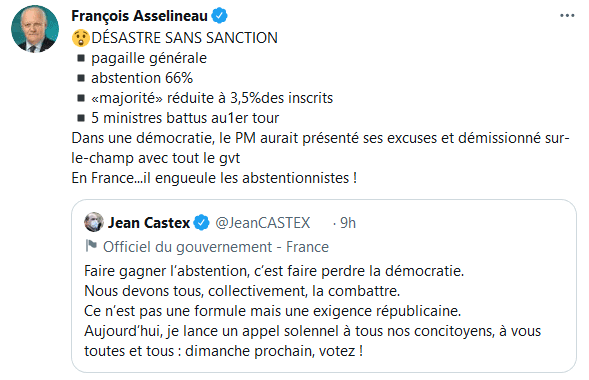
Task: Open the @JeanCASTEX handle
Action: (x=263, y=223)
